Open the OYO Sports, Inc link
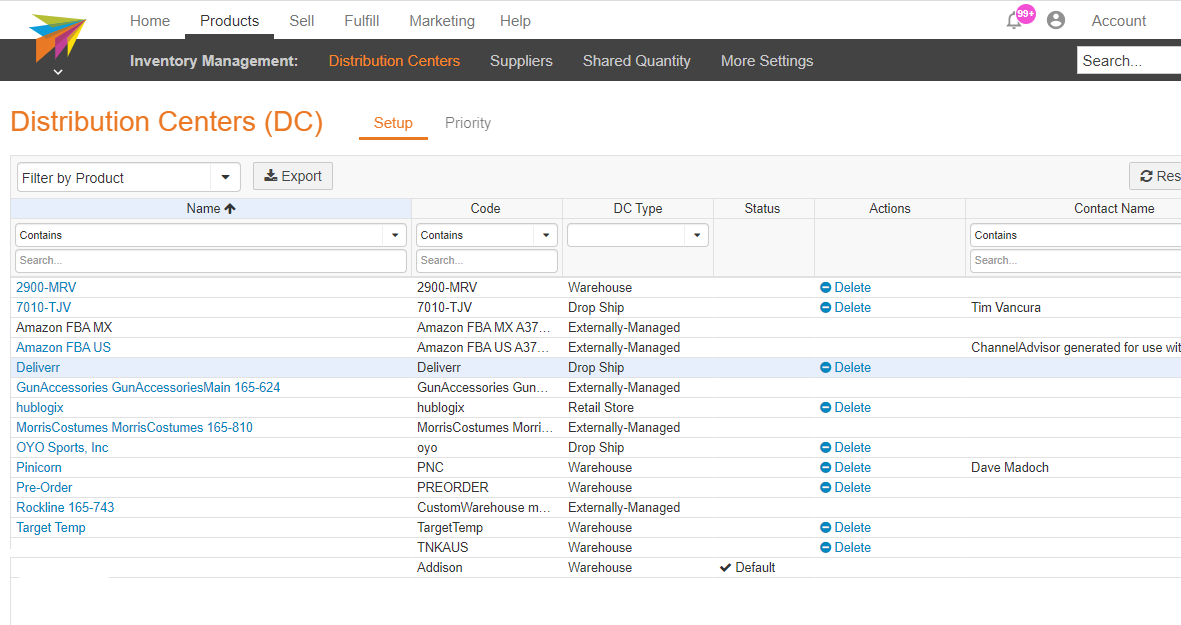The height and width of the screenshot is (625, 1181). (x=63, y=447)
